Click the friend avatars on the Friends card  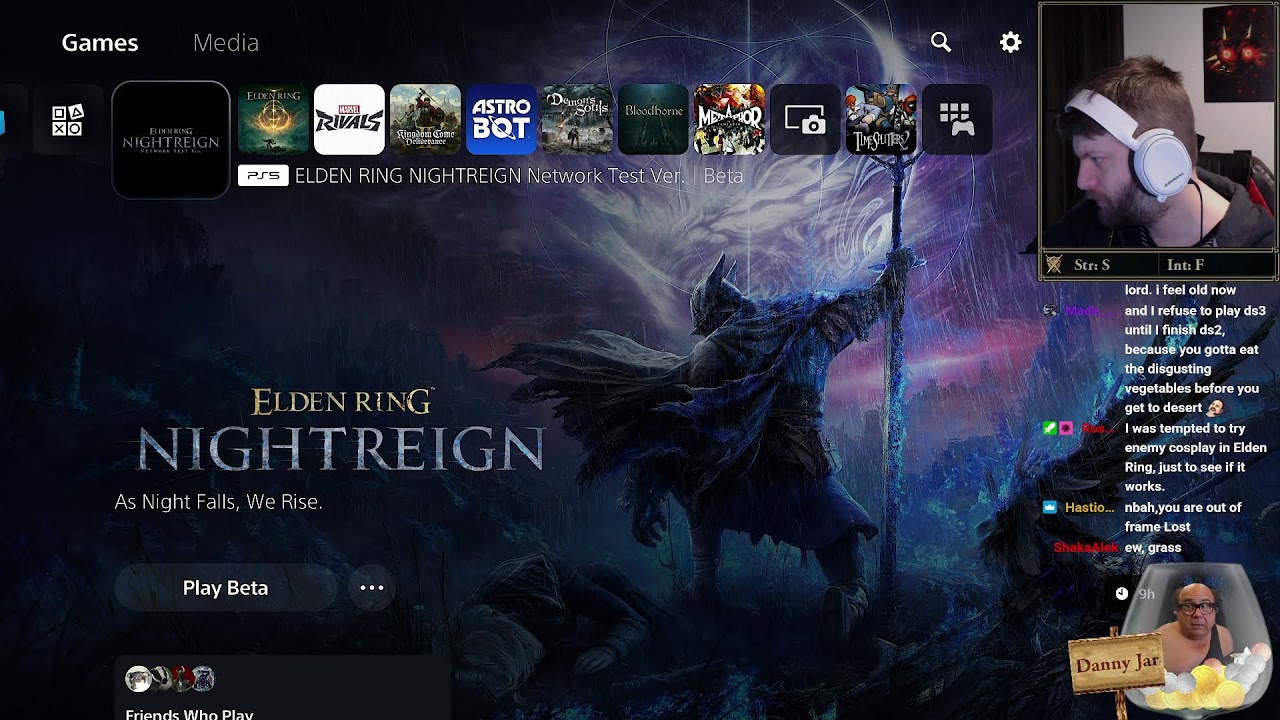(170, 679)
